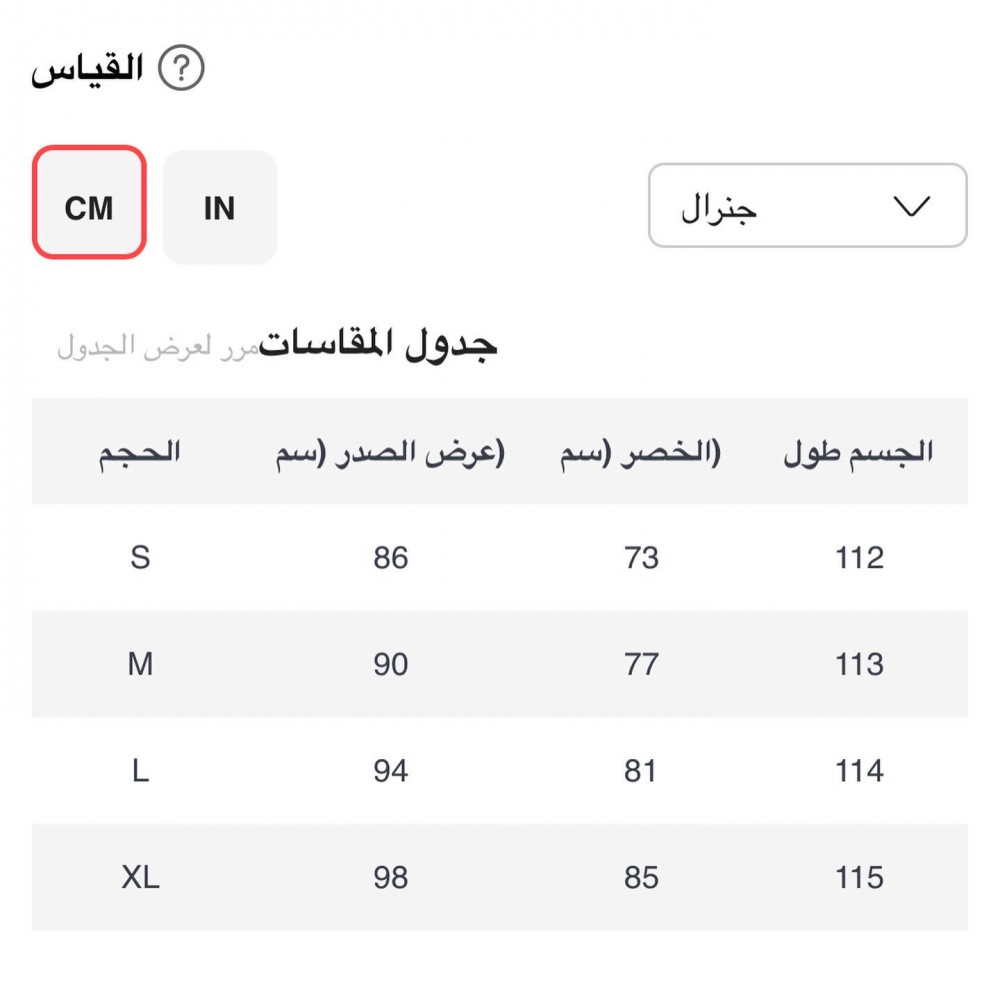Click the question mark help icon
1000x1000 pixels.
pos(181,70)
